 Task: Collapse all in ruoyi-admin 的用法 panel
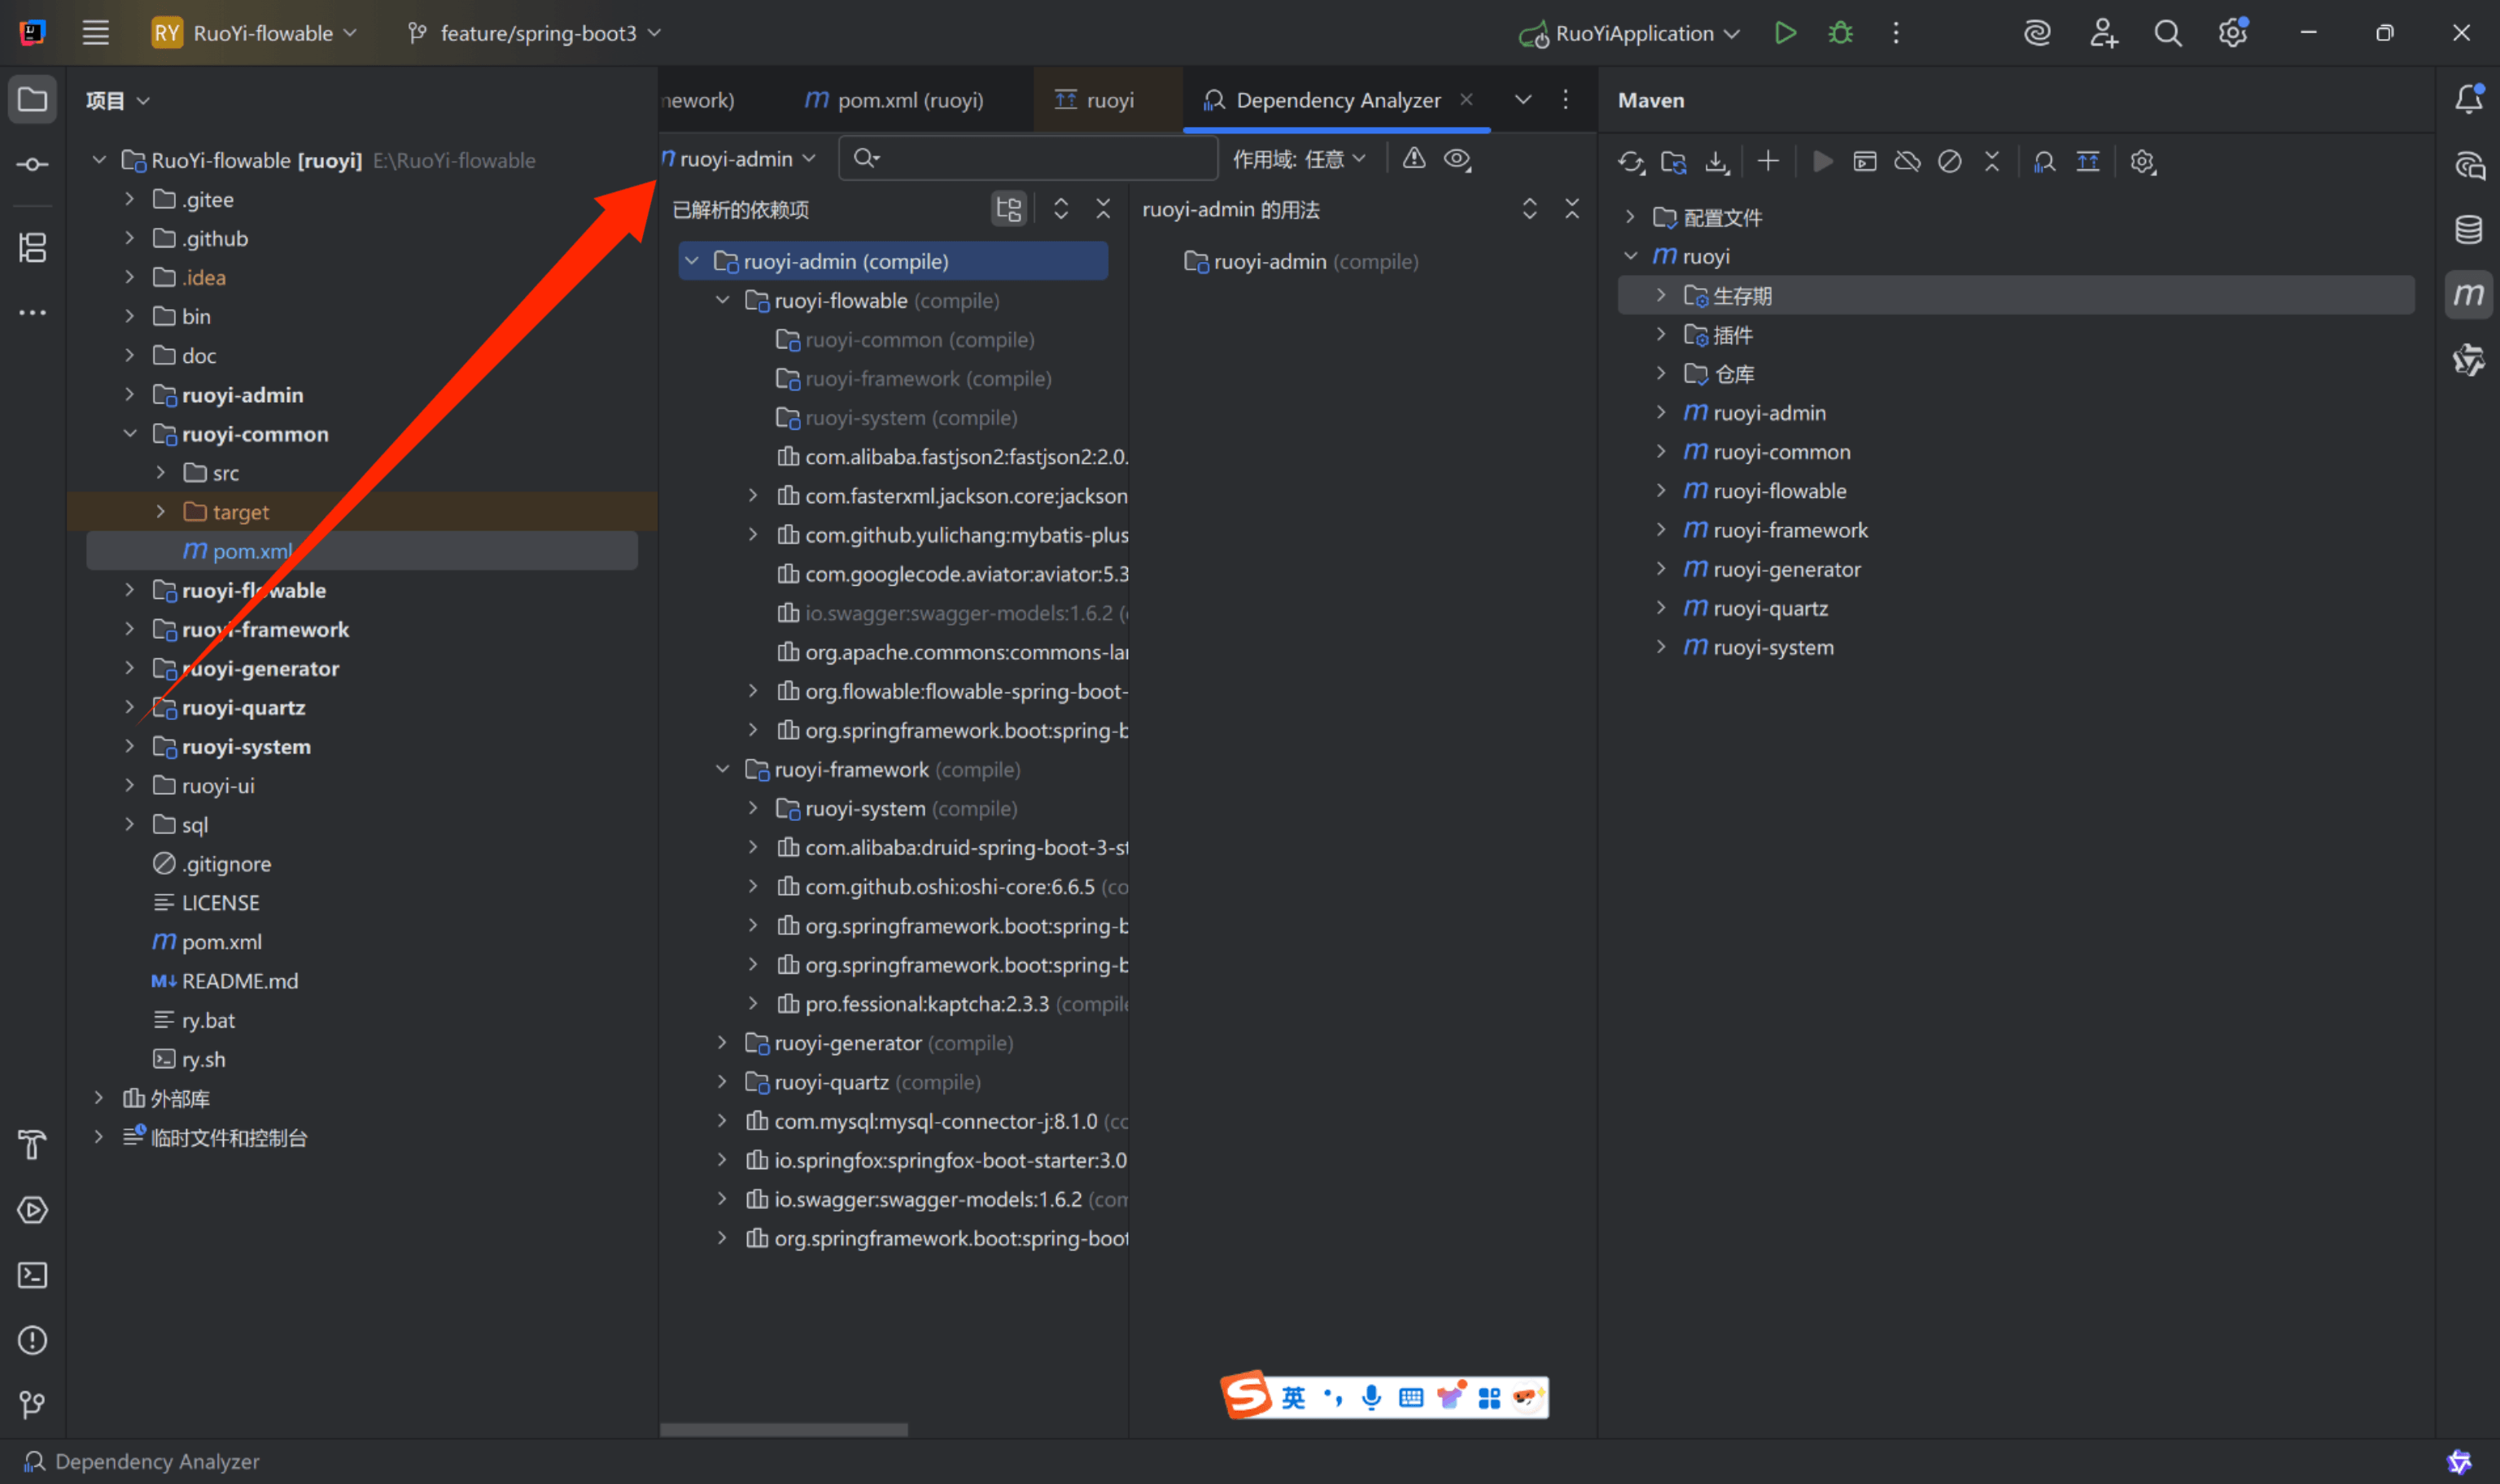point(1572,209)
